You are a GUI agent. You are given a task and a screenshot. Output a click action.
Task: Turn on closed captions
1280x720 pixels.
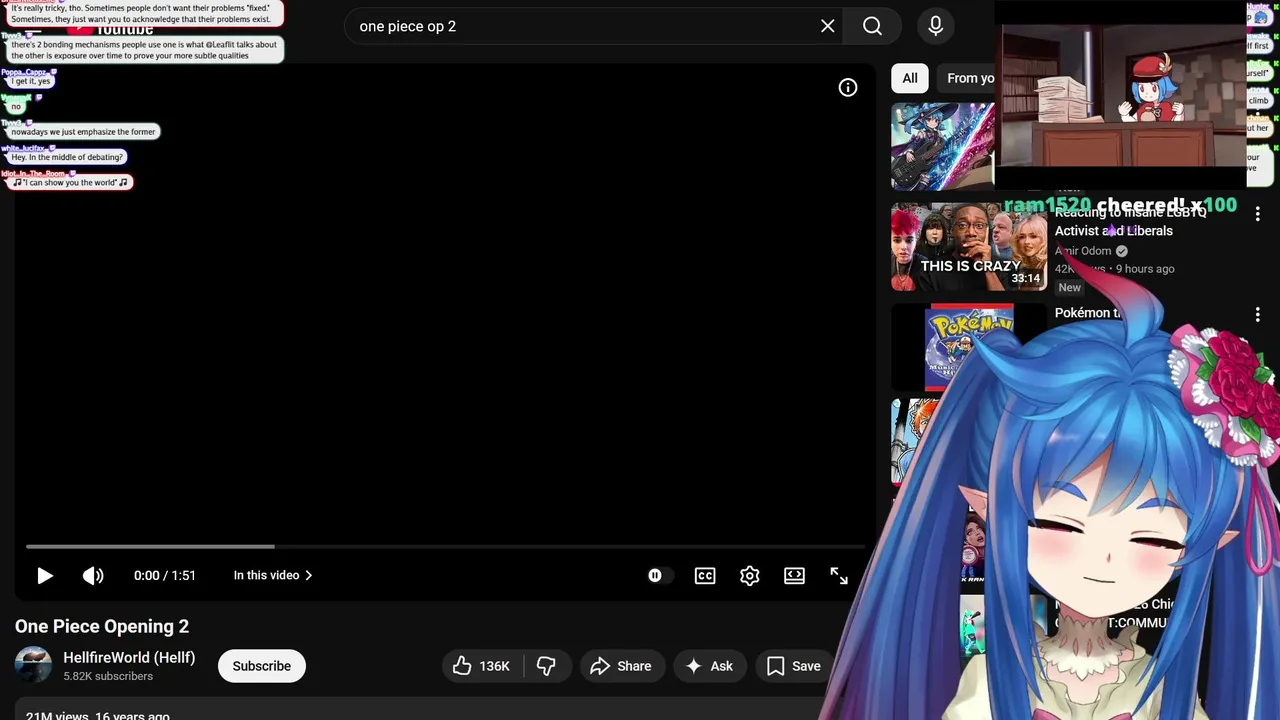pos(705,576)
